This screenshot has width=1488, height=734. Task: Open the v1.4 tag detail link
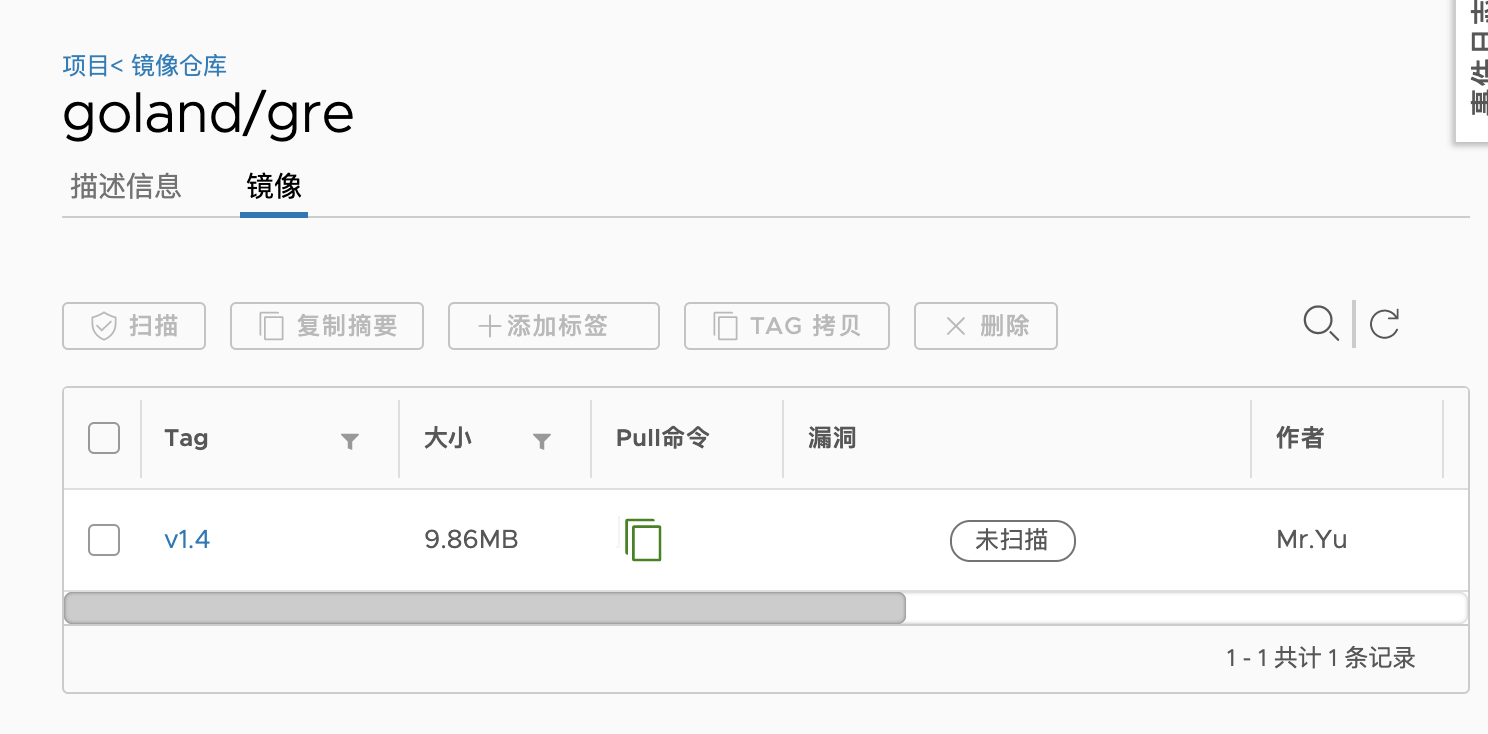coord(187,539)
